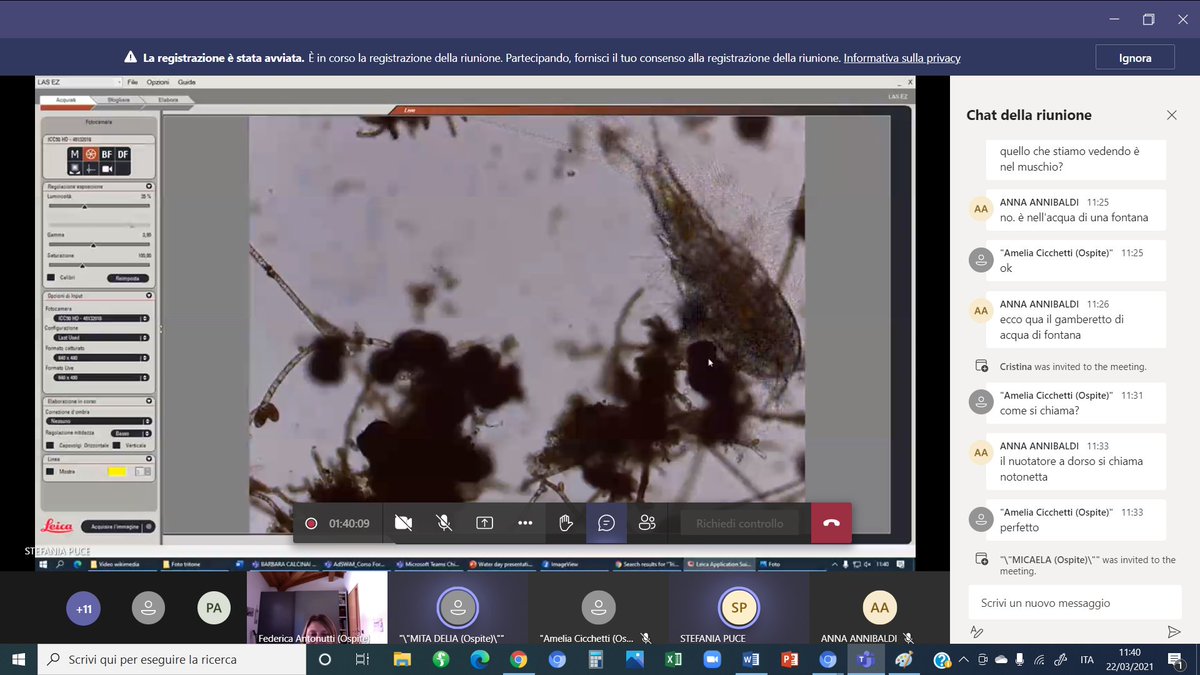The width and height of the screenshot is (1200, 675).
Task: Click the Ignora button on recording banner
Action: click(x=1135, y=58)
